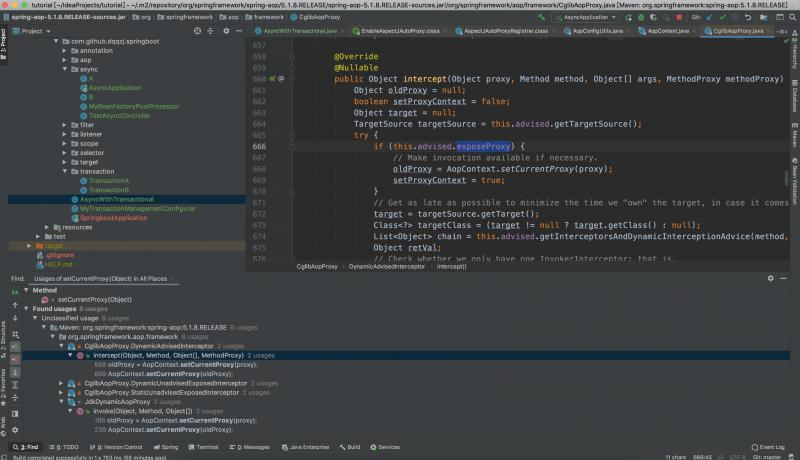Open Project panel settings gear
The width and height of the screenshot is (800, 460).
click(226, 31)
